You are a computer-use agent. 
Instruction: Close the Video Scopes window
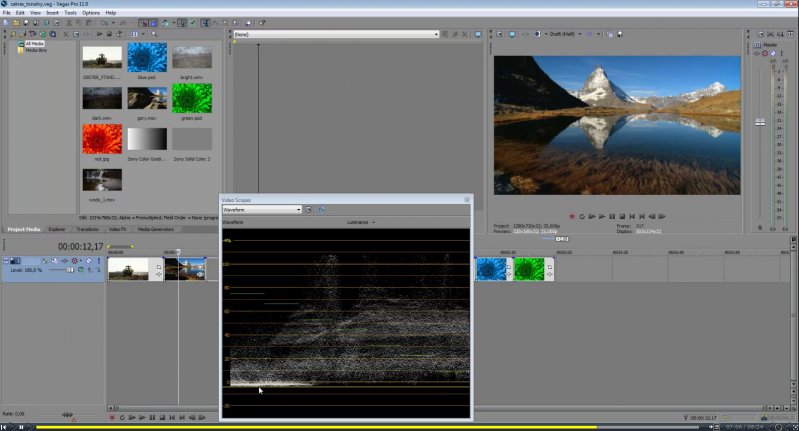coord(466,200)
